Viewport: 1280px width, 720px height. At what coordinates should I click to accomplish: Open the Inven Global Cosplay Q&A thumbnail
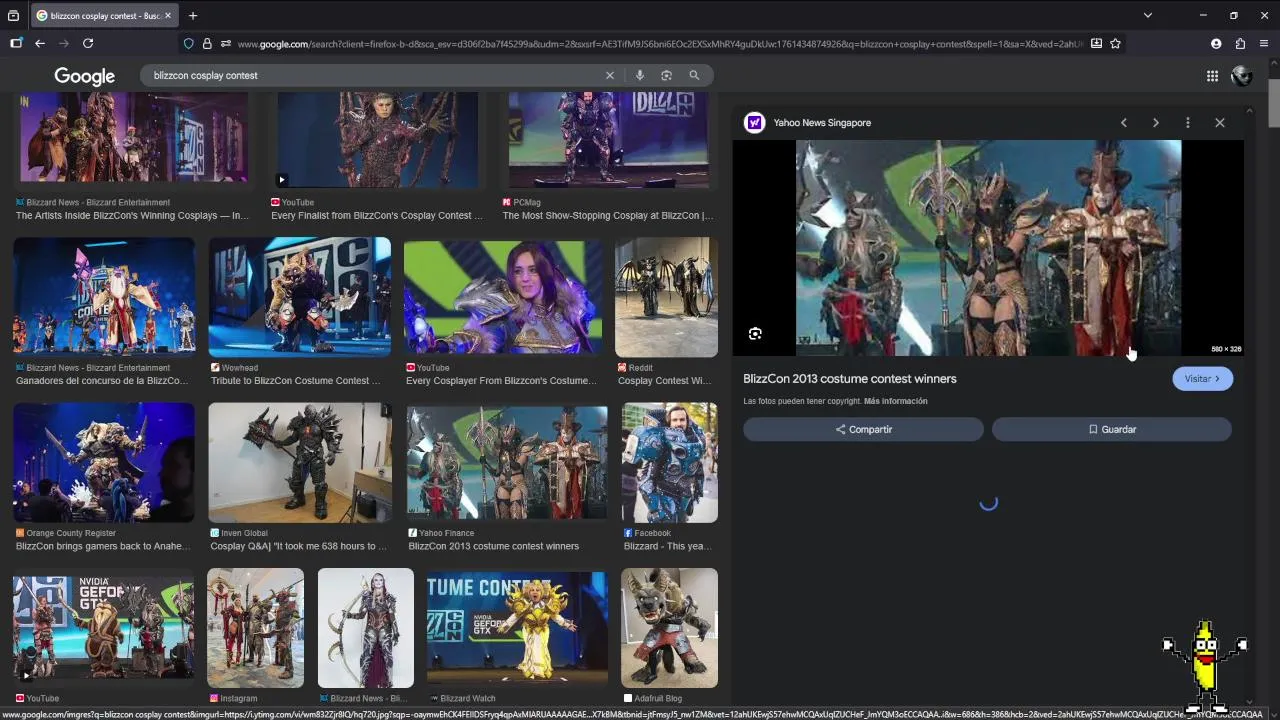pyautogui.click(x=300, y=463)
